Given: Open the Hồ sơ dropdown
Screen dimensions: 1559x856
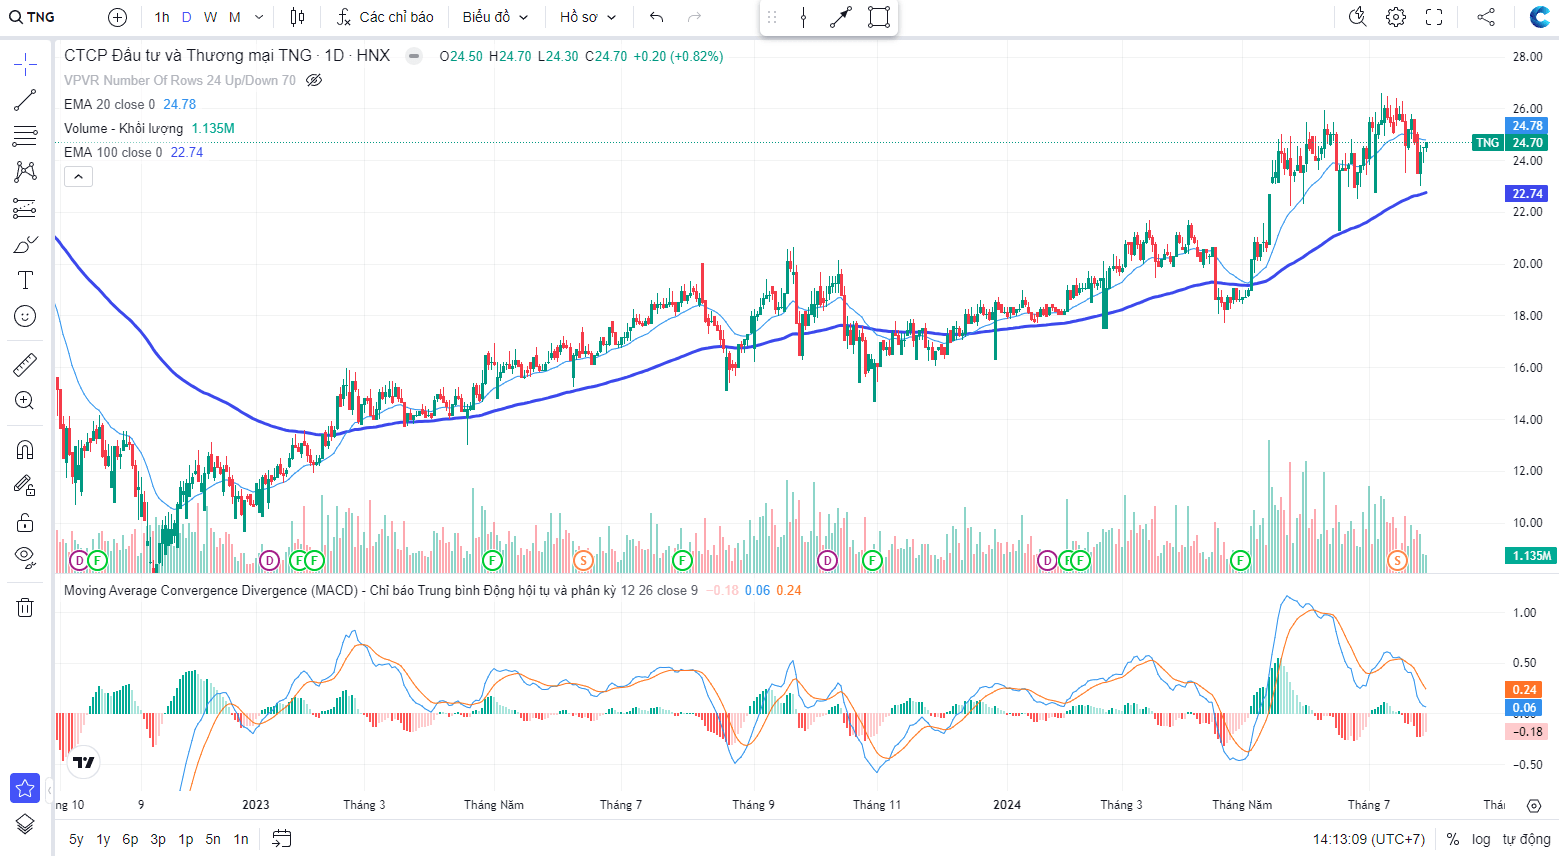Looking at the screenshot, I should 588,17.
